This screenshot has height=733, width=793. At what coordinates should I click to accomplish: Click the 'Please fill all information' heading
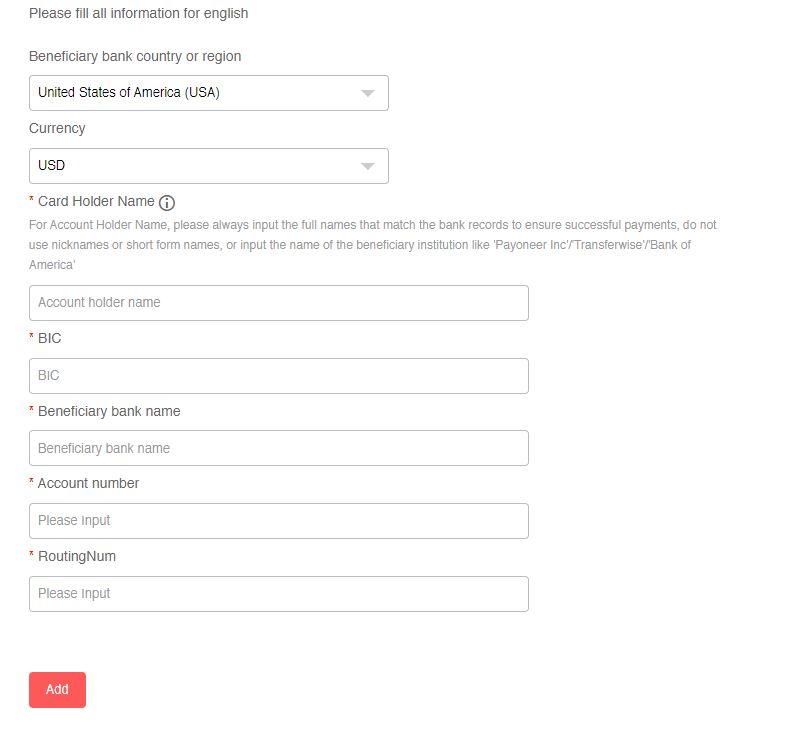[138, 13]
